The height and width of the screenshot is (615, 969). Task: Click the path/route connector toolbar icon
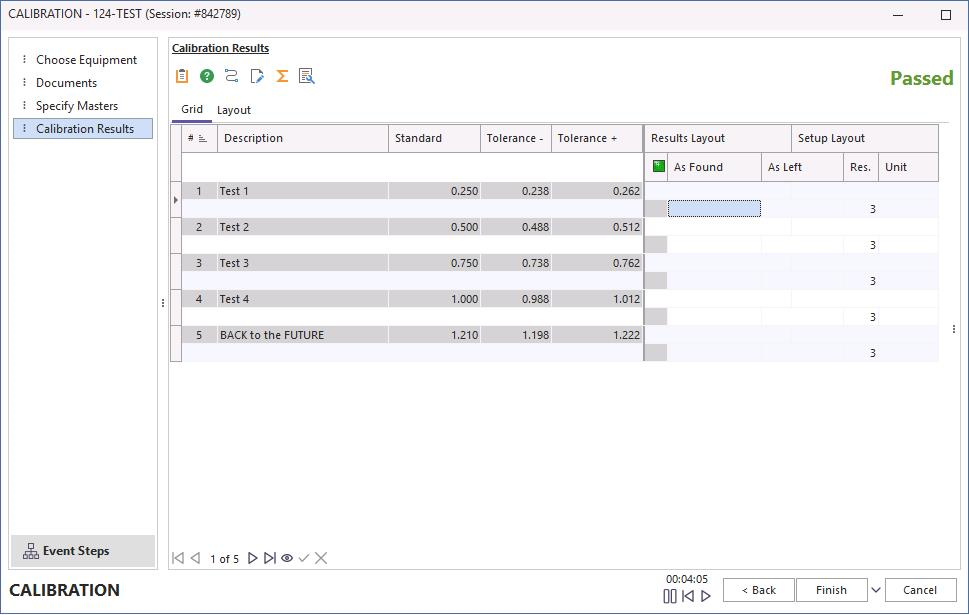tap(232, 76)
